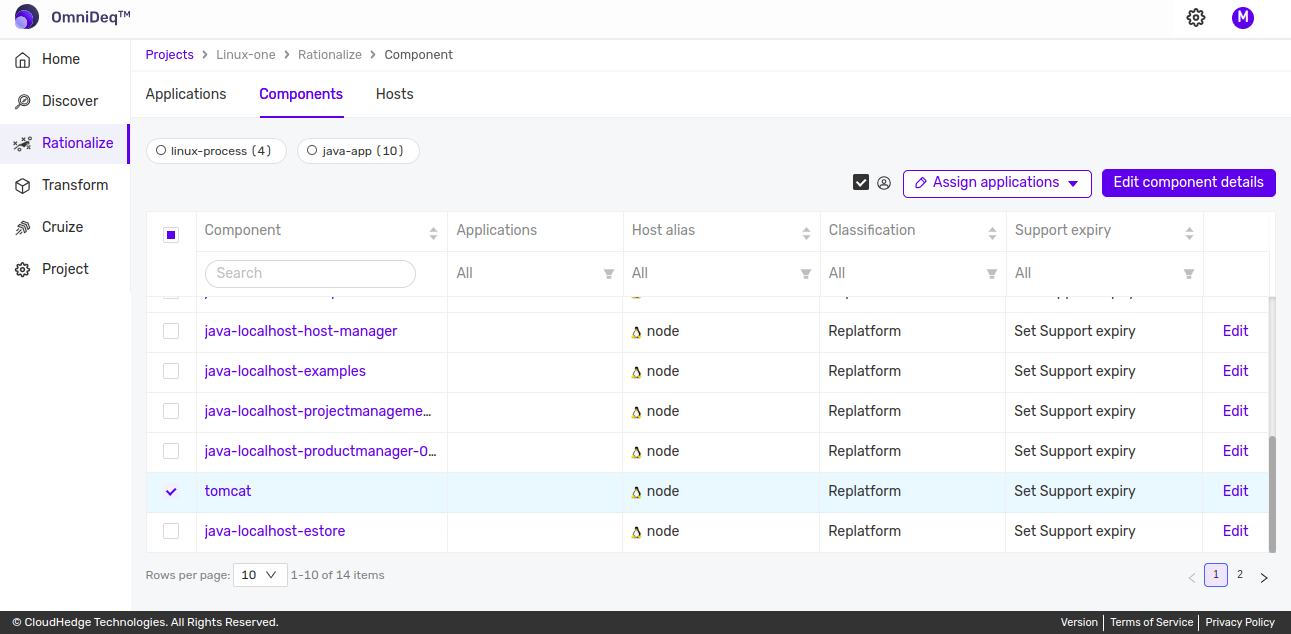This screenshot has width=1291, height=634.
Task: Click the Discover sidebar icon
Action: click(x=22, y=102)
